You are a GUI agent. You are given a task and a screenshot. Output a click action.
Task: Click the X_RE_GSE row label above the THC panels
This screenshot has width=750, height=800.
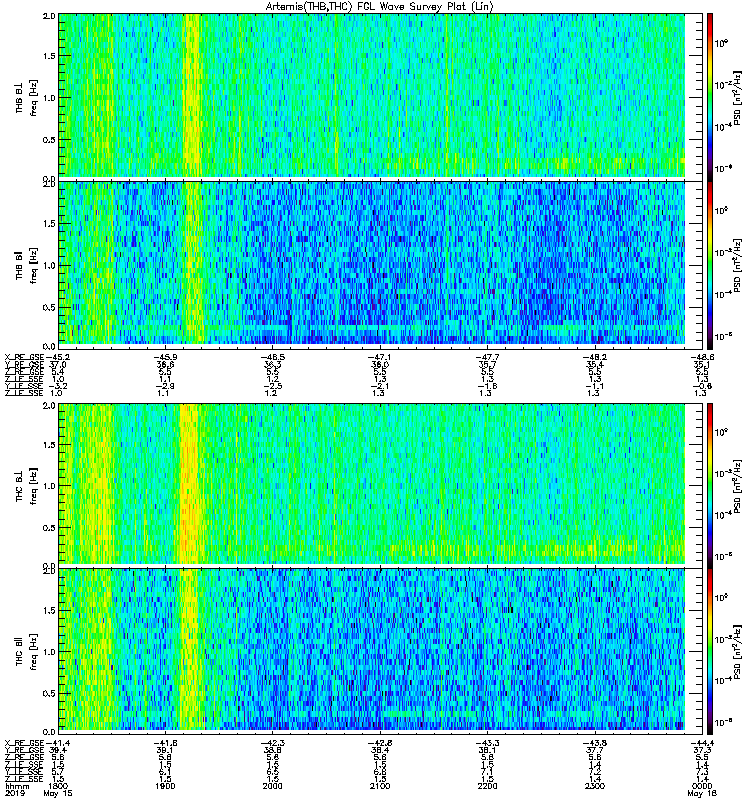[x=24, y=357]
